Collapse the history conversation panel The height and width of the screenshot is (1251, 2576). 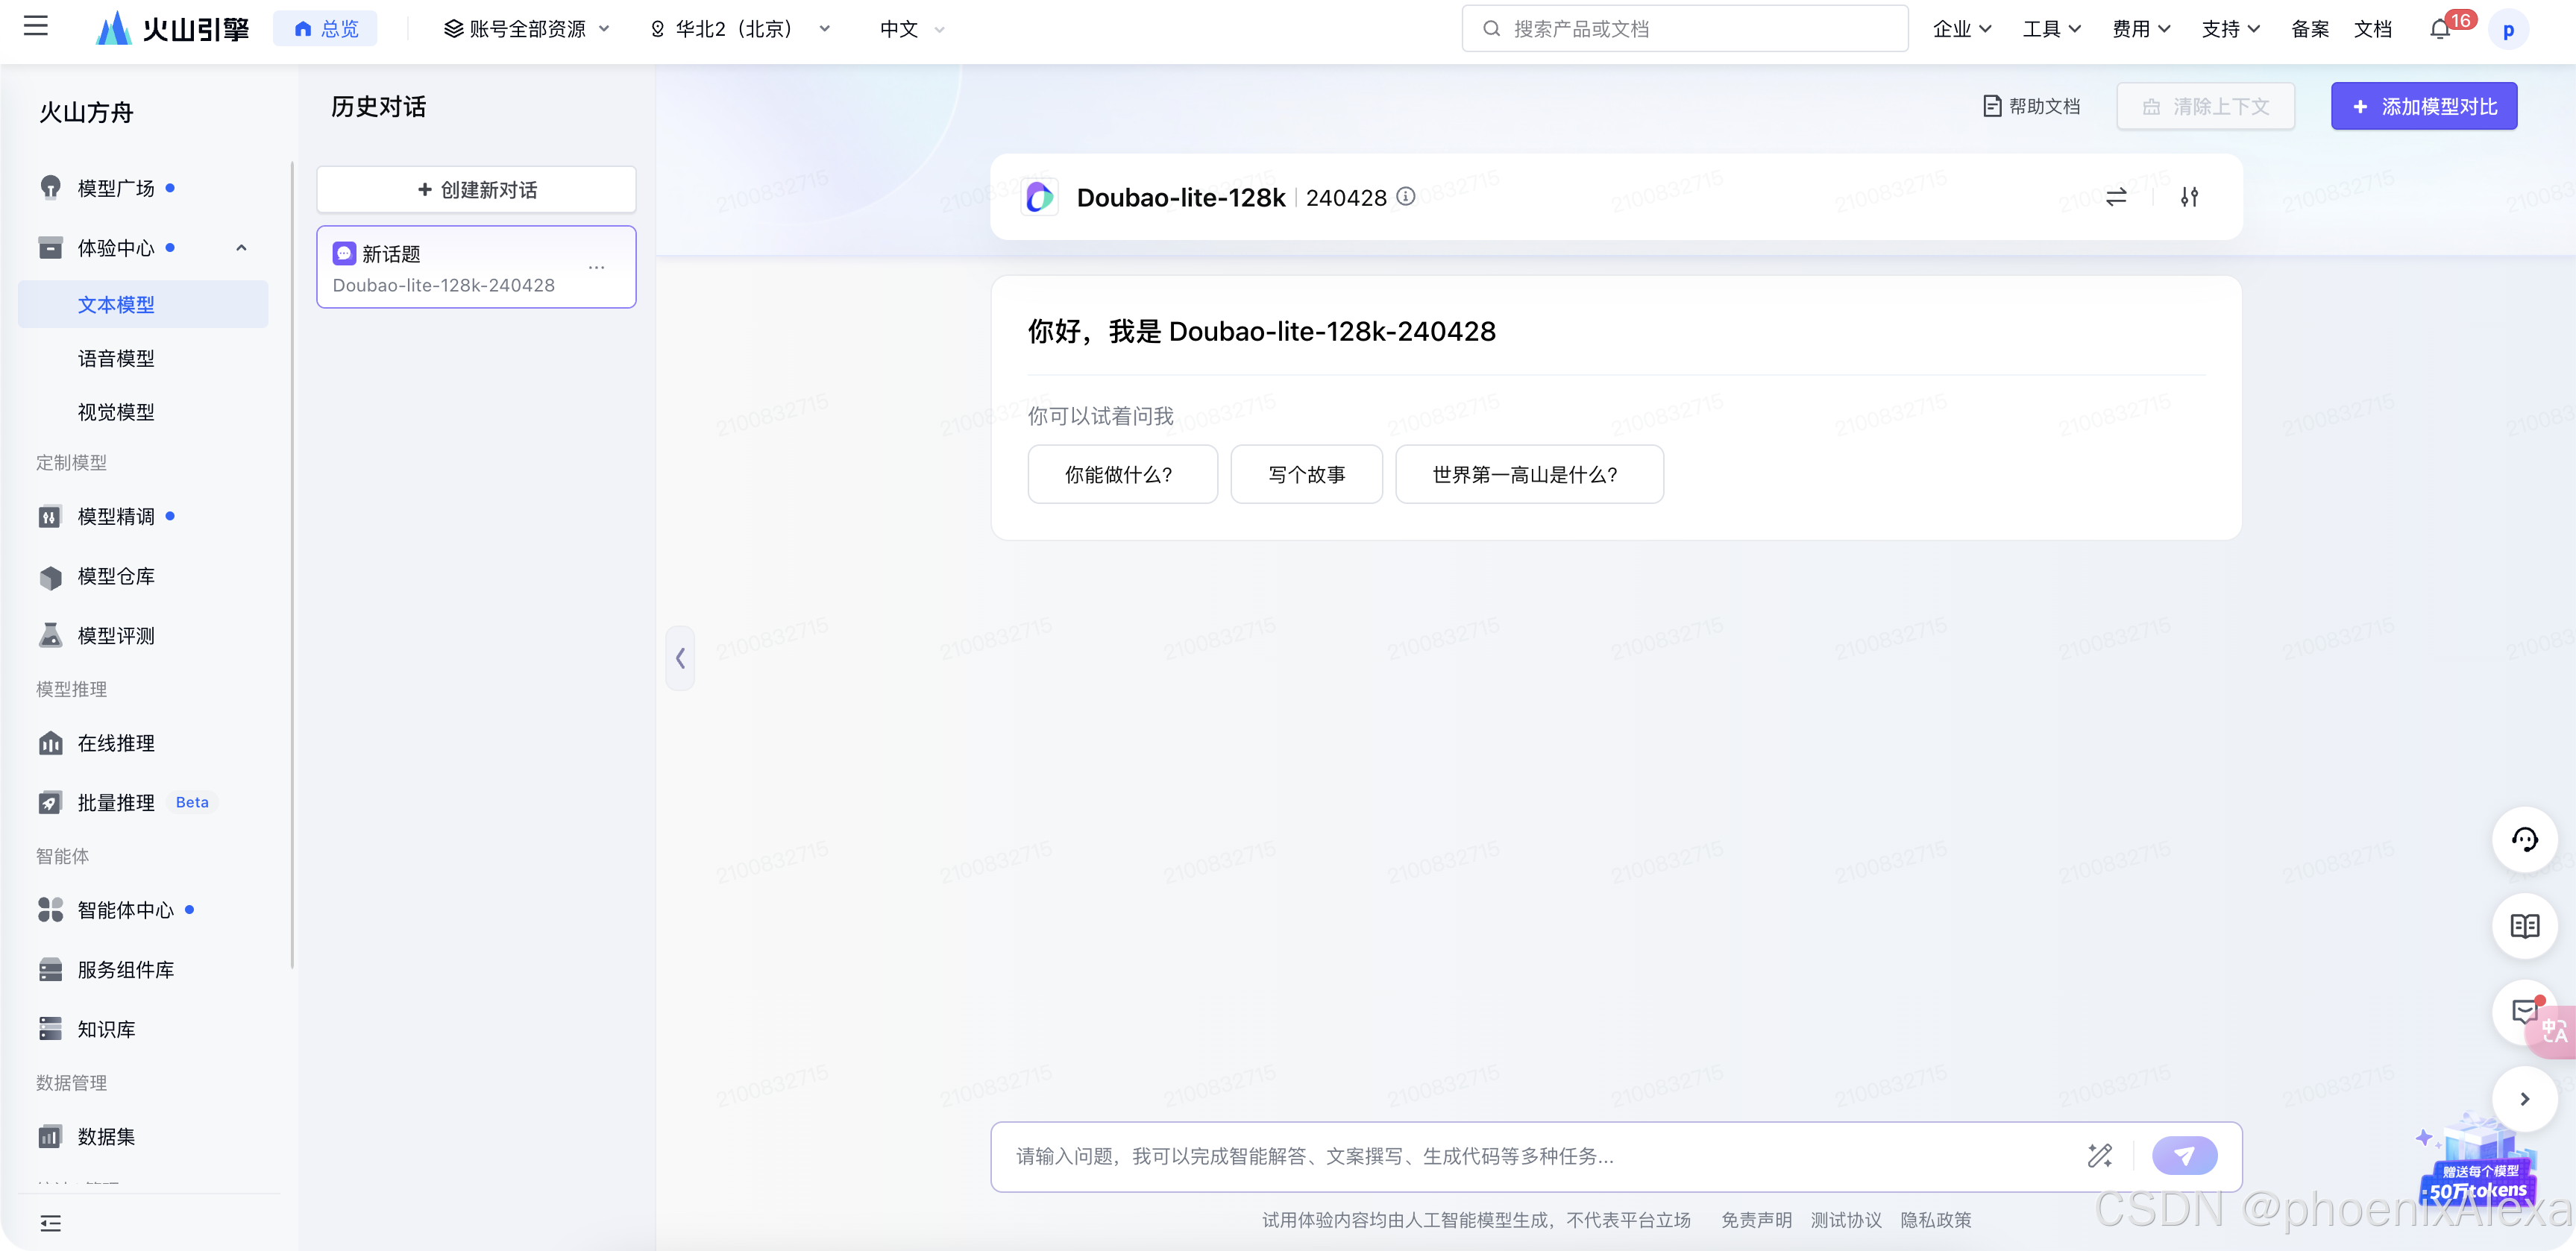[680, 658]
